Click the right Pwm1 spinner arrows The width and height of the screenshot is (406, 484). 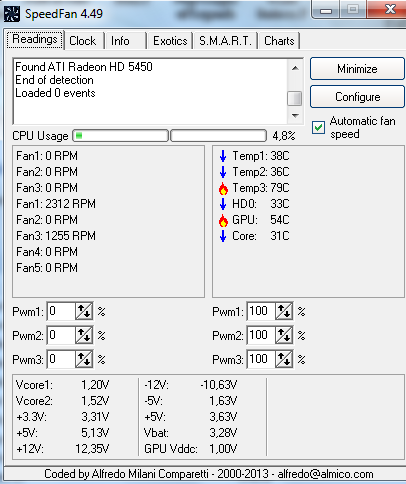click(284, 311)
